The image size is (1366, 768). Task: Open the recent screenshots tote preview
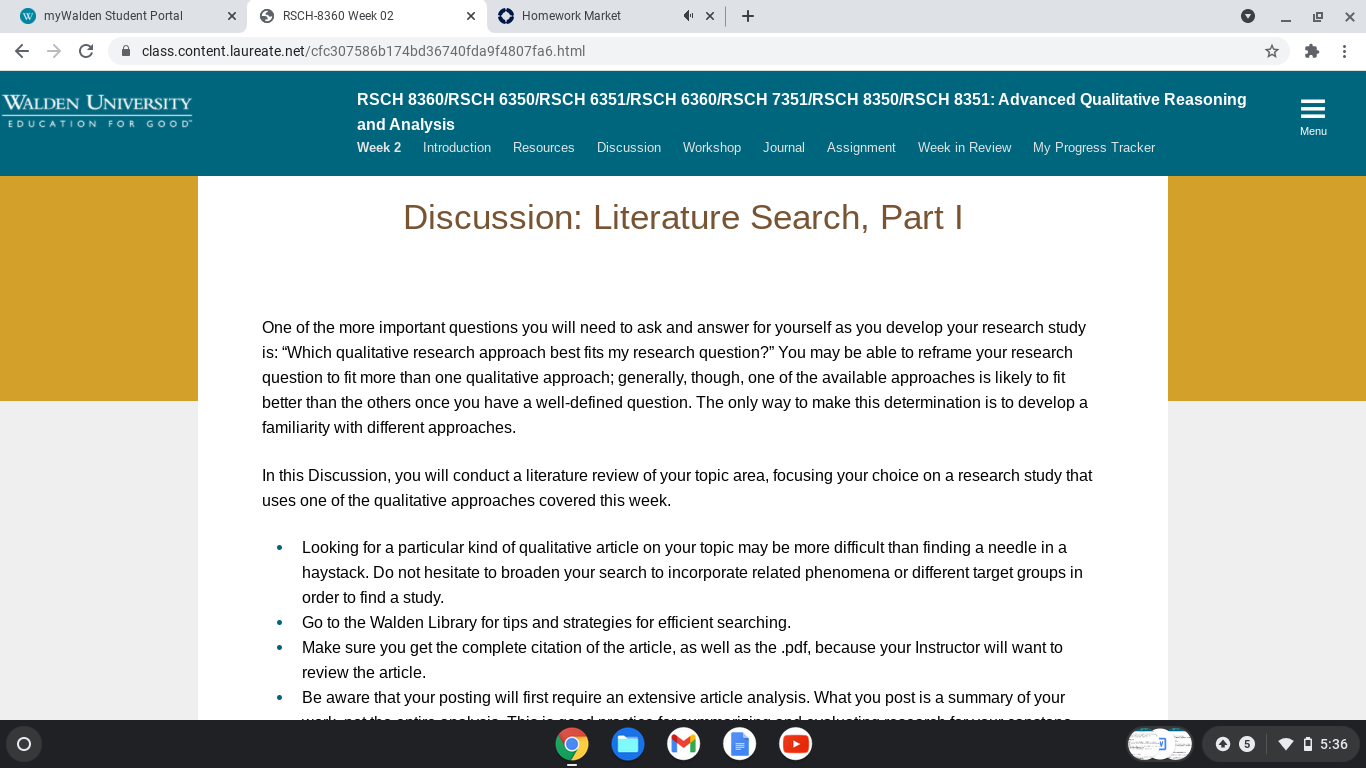click(1160, 744)
